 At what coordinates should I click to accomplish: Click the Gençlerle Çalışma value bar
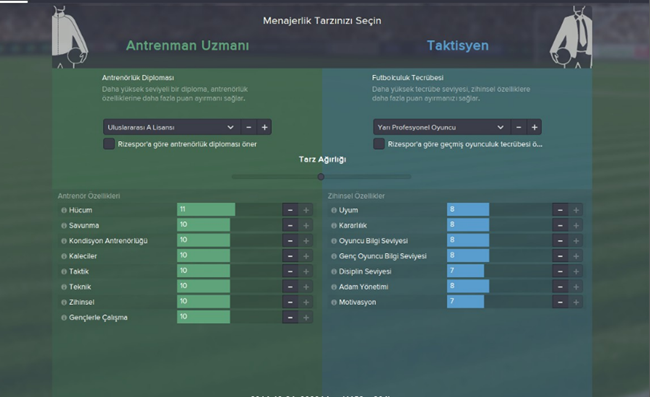pos(204,317)
